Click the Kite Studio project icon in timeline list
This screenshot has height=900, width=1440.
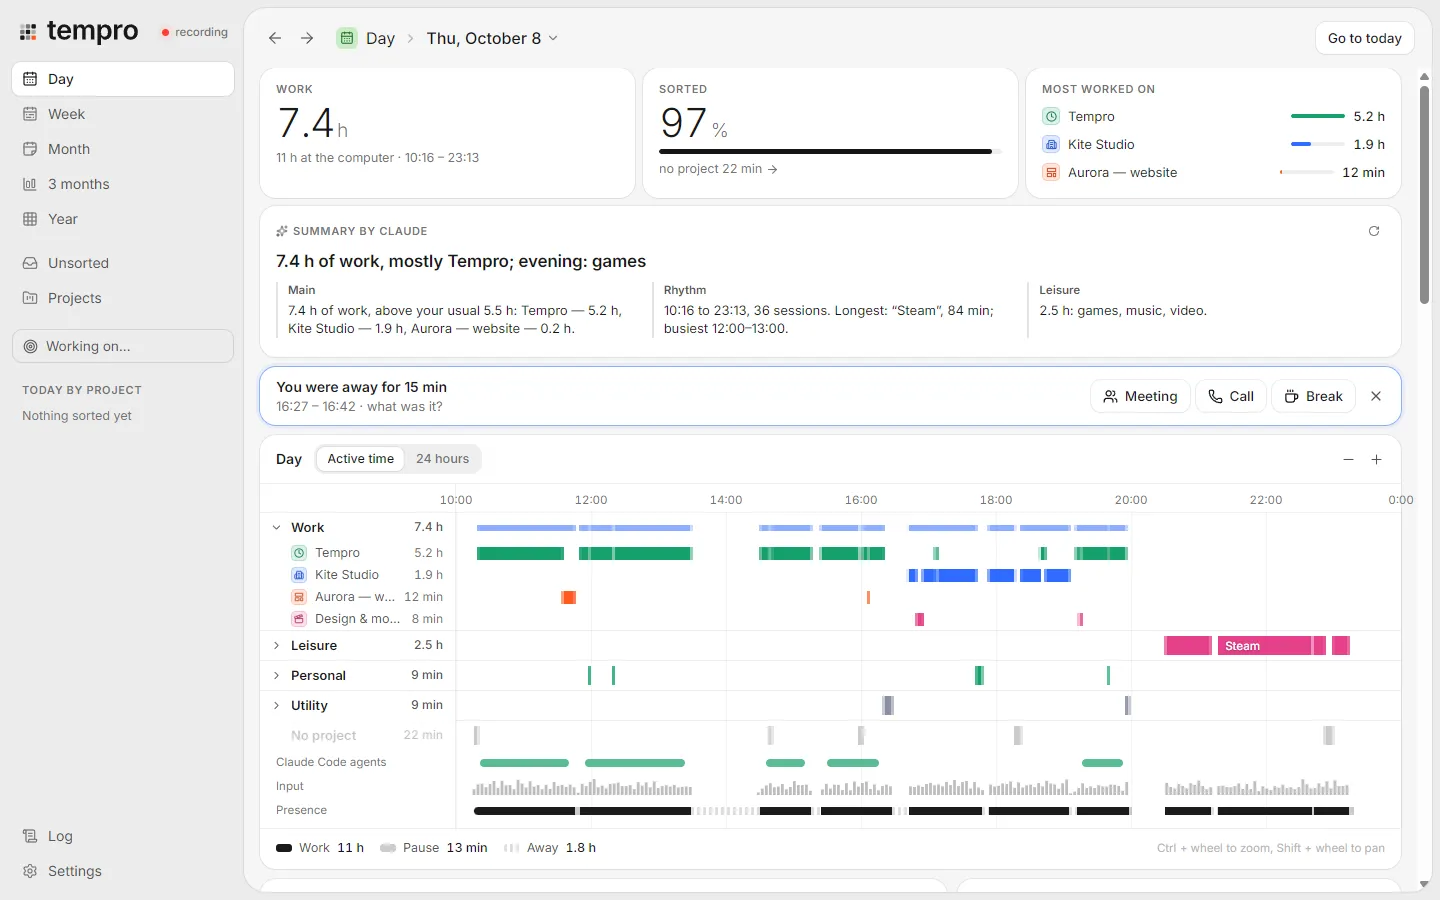point(299,575)
